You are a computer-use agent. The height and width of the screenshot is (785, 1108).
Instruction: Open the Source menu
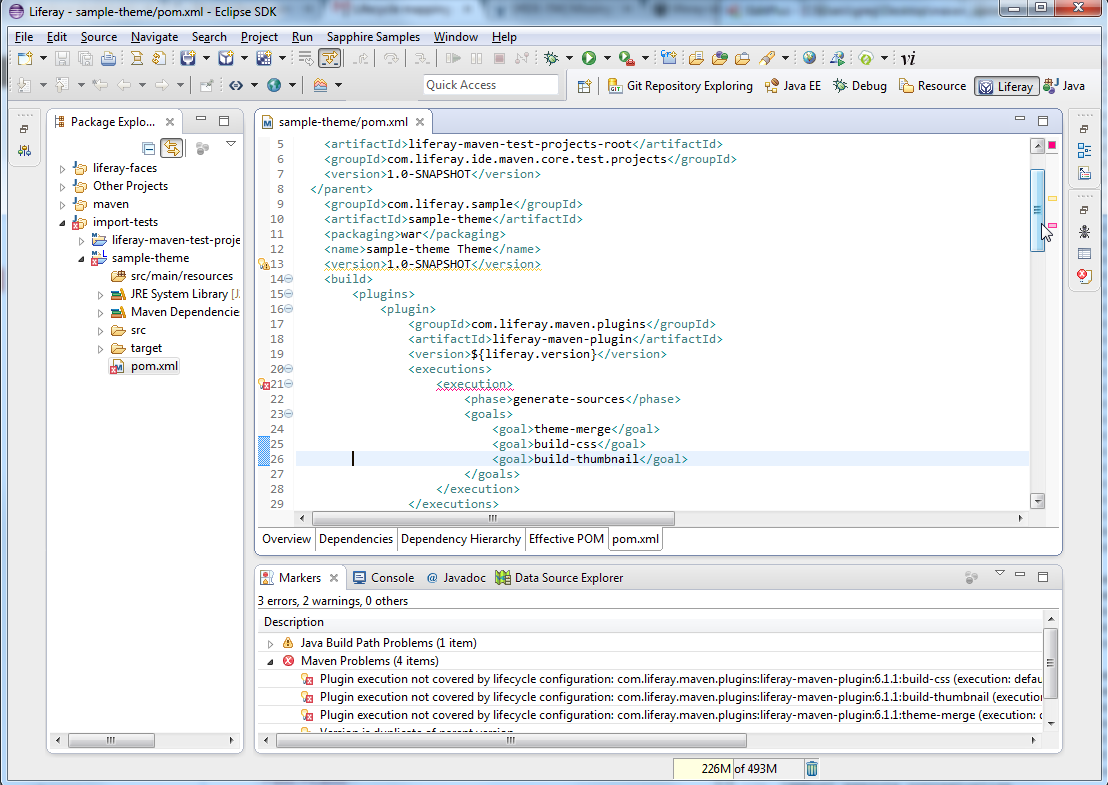(x=98, y=37)
